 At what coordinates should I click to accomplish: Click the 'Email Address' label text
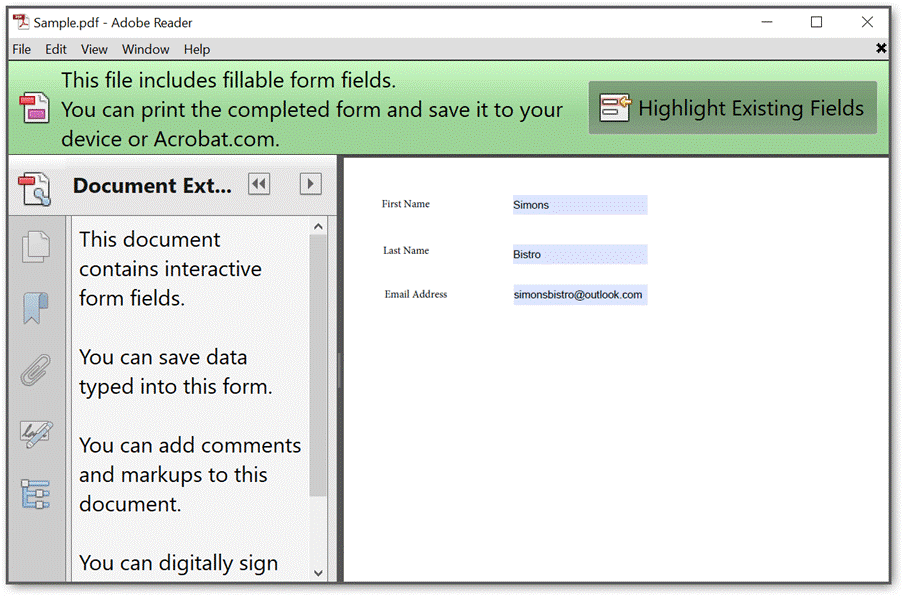click(x=416, y=294)
